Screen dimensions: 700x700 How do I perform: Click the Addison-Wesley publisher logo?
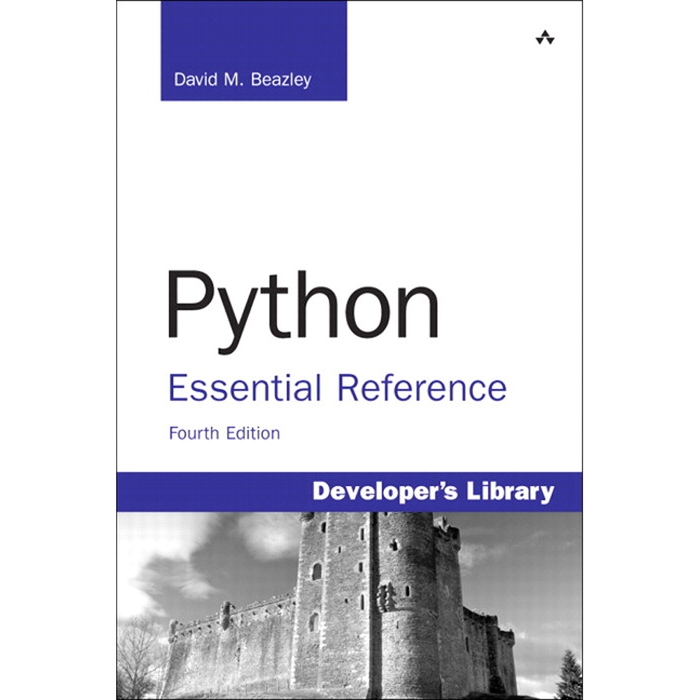click(x=545, y=38)
